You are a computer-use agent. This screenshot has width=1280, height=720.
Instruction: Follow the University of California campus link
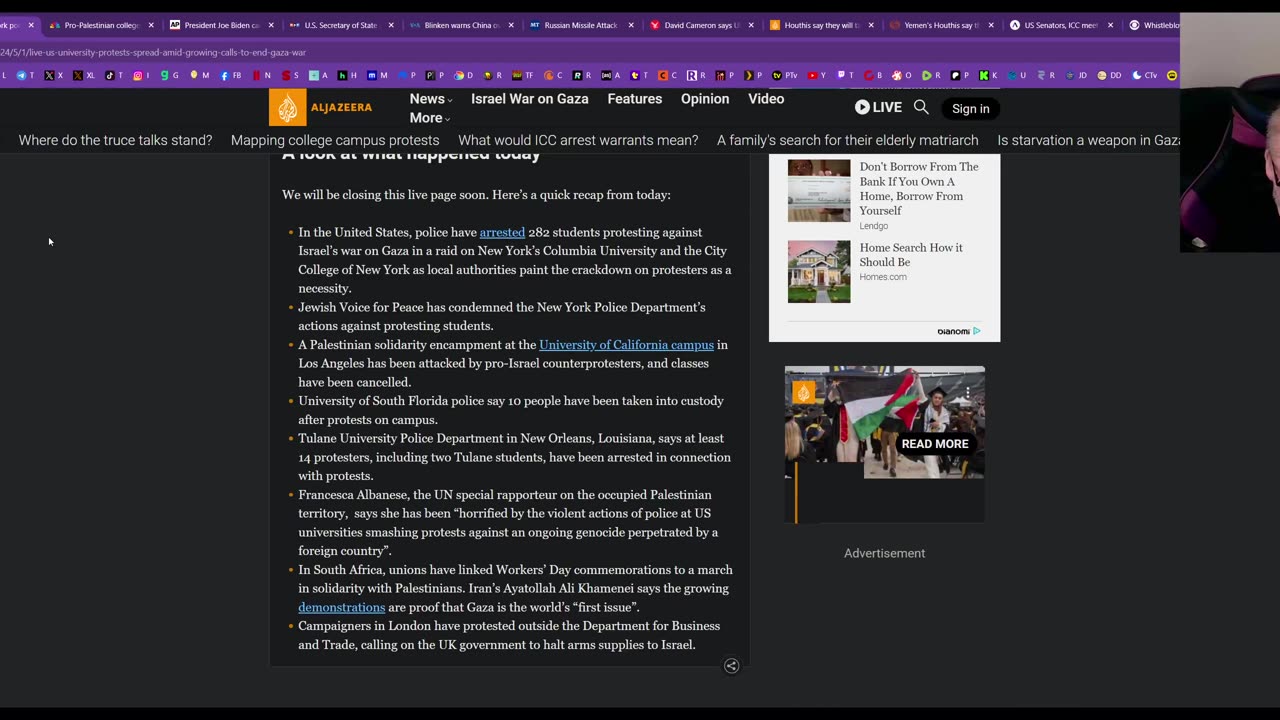click(626, 345)
